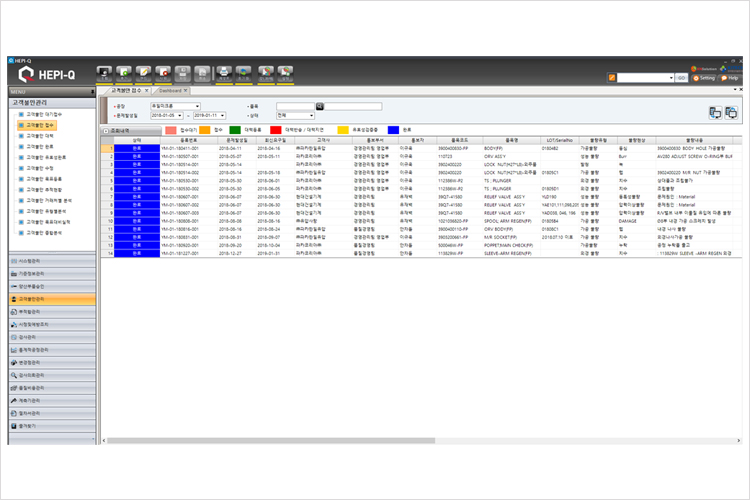
Task: Click the pin icon in the MENU header
Action: coord(91,90)
